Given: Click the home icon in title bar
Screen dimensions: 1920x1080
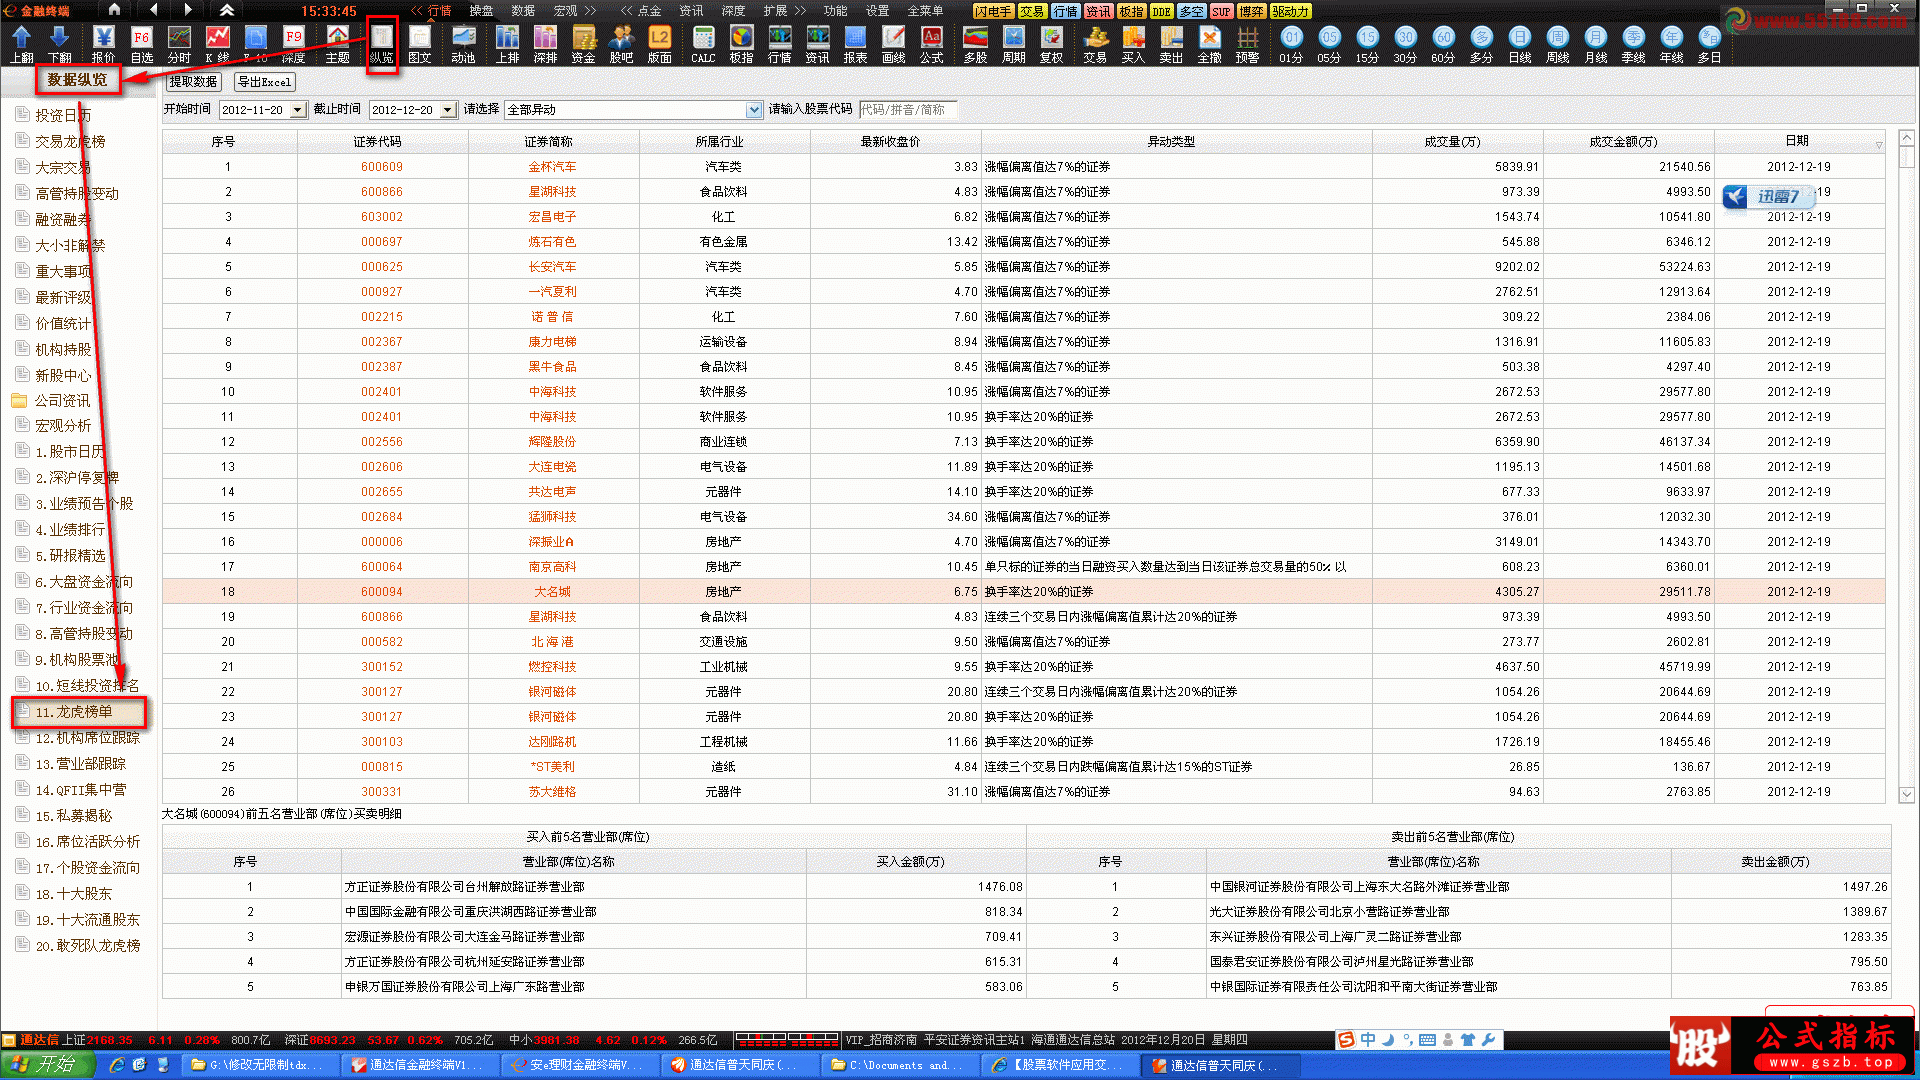Looking at the screenshot, I should pyautogui.click(x=114, y=9).
